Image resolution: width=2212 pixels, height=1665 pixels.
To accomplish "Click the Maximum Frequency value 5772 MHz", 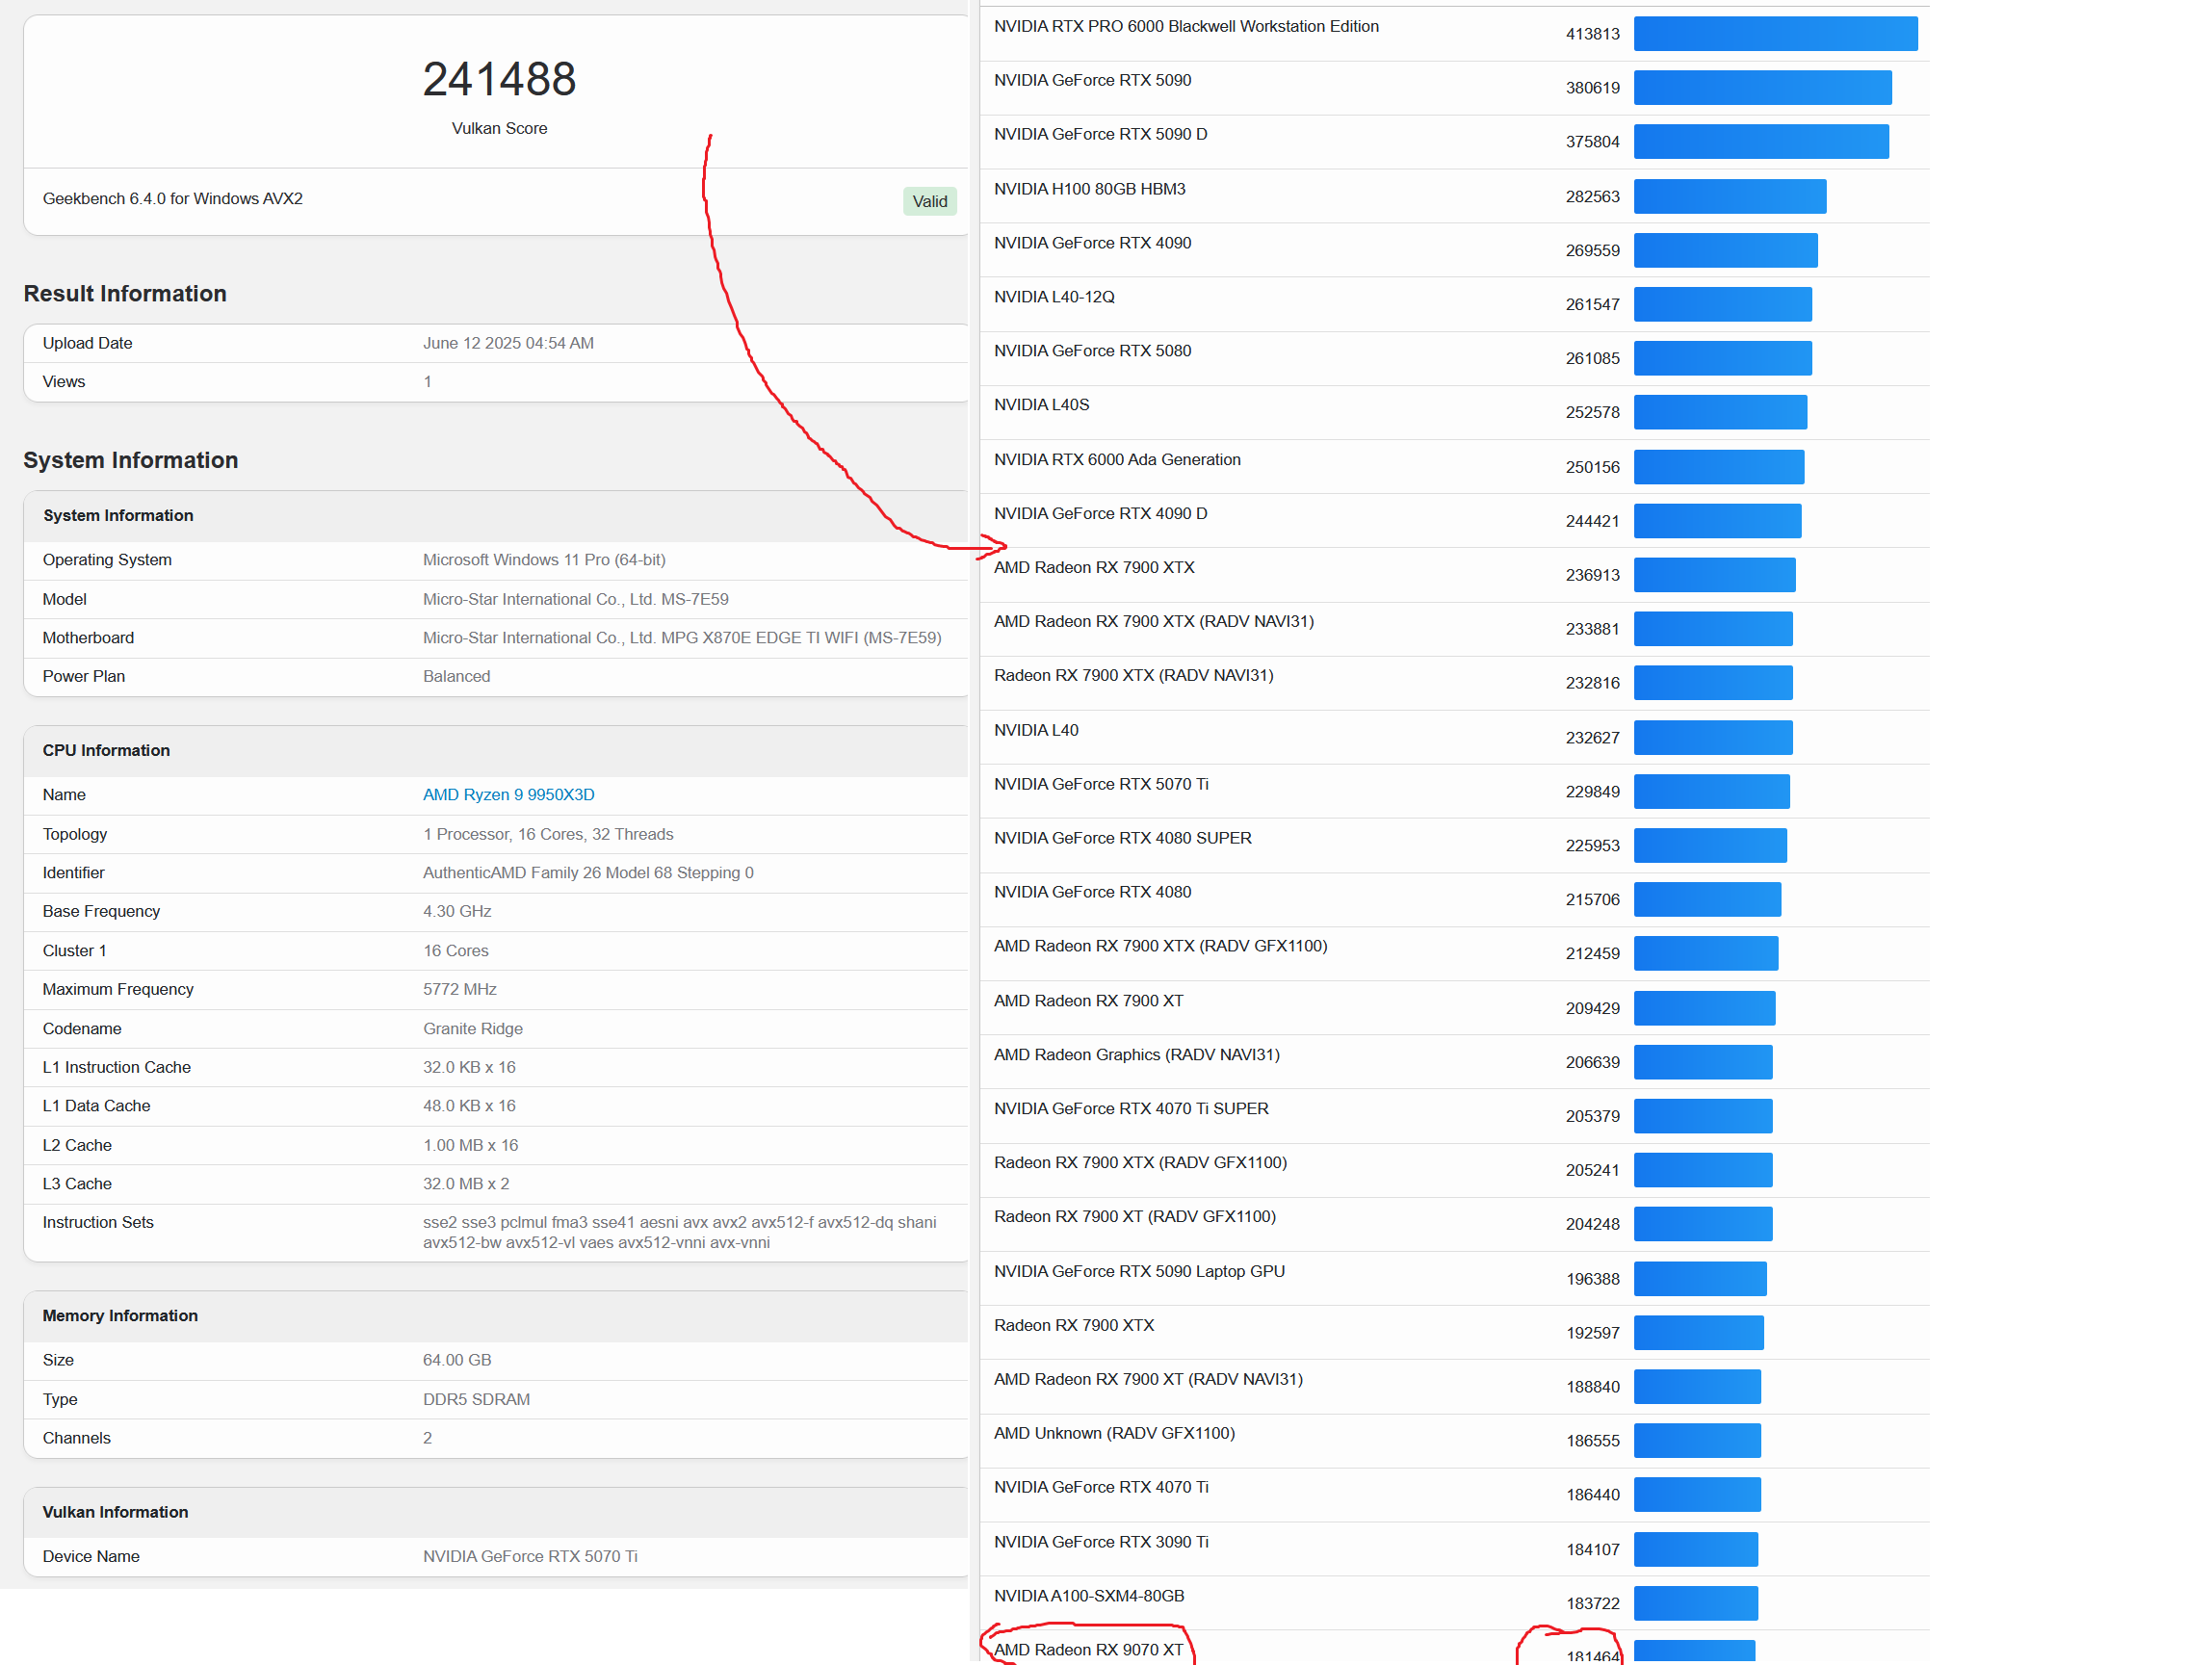I will 459,989.
